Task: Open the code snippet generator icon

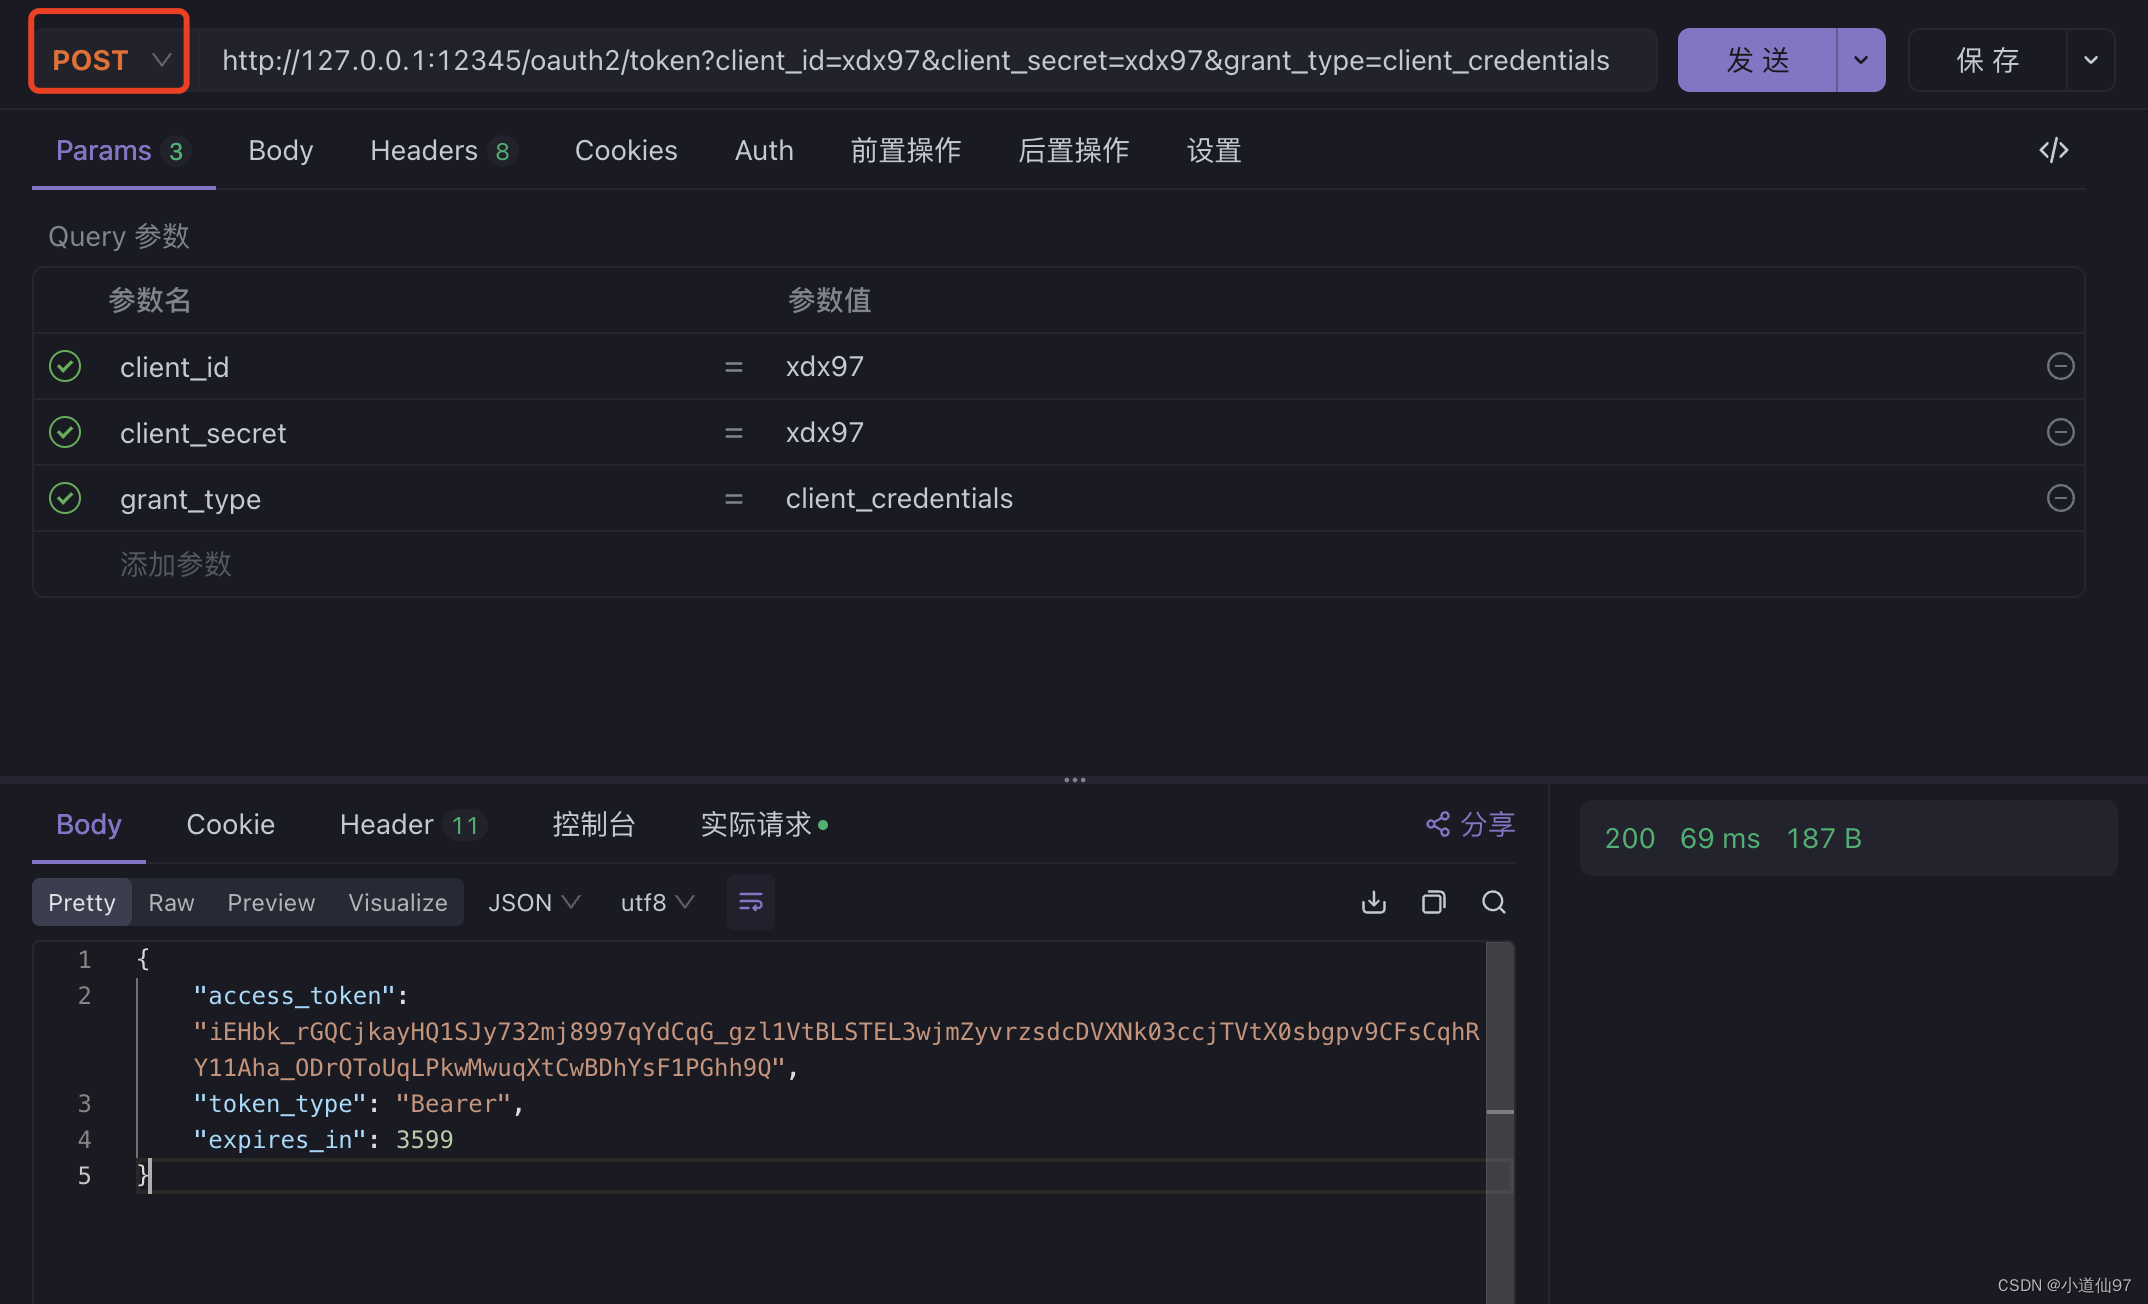Action: pos(2053,150)
